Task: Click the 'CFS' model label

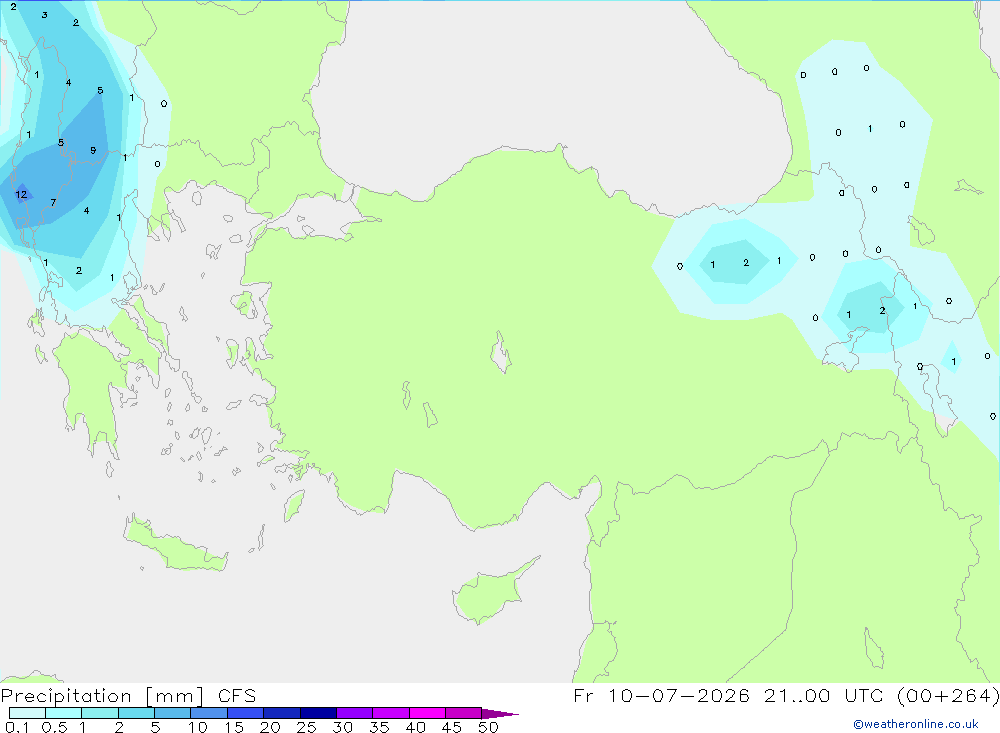Action: (237, 695)
